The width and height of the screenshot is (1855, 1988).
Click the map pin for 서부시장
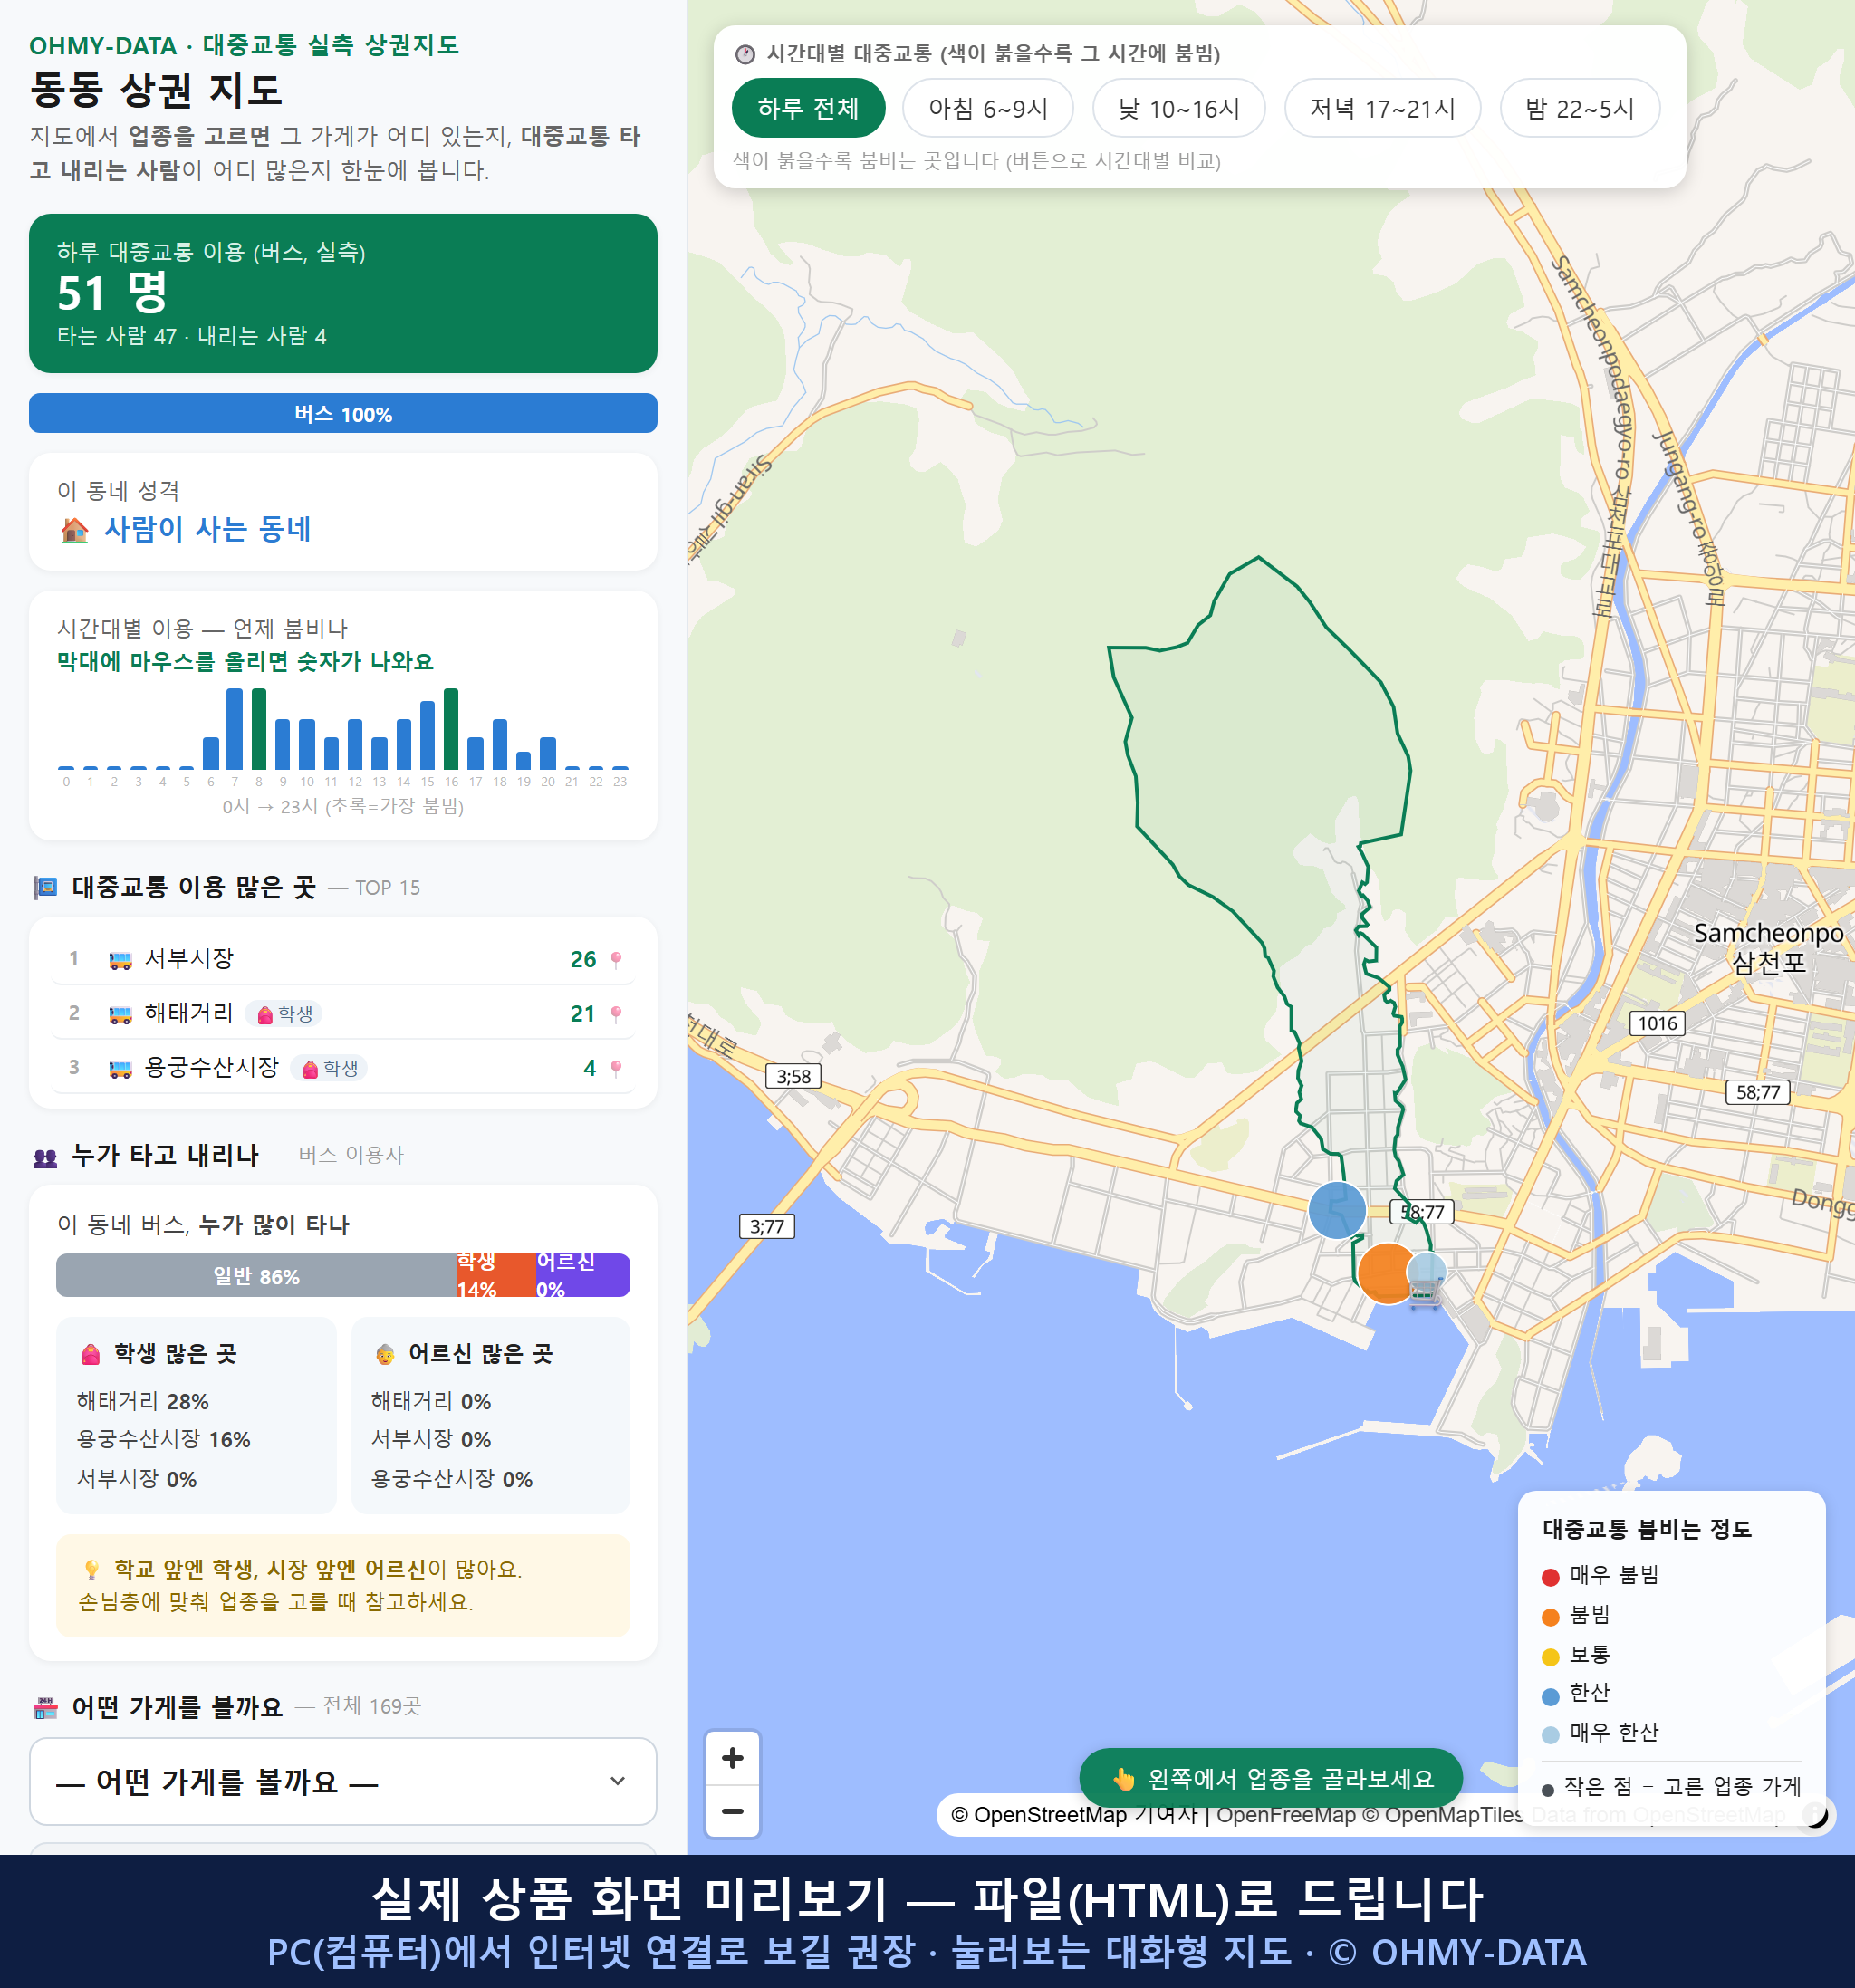pos(616,959)
